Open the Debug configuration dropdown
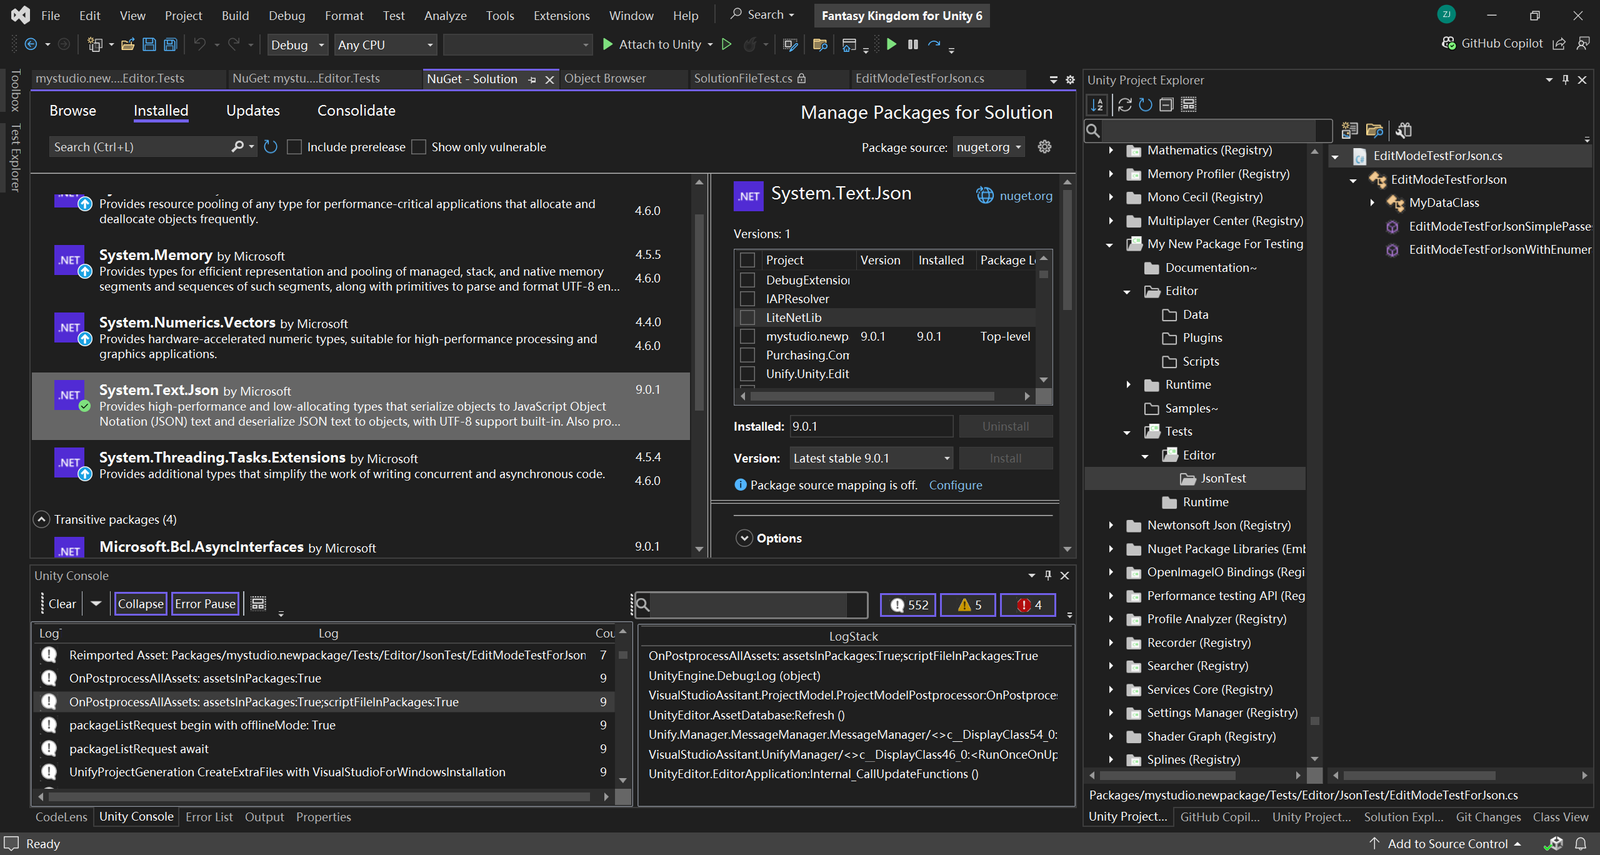1600x855 pixels. (x=297, y=45)
